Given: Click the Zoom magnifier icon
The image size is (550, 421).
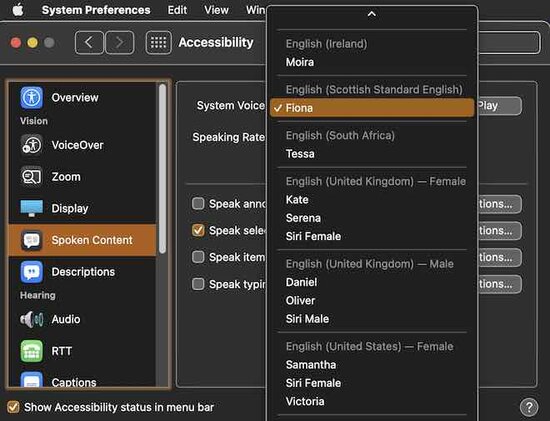Looking at the screenshot, I should coord(32,176).
